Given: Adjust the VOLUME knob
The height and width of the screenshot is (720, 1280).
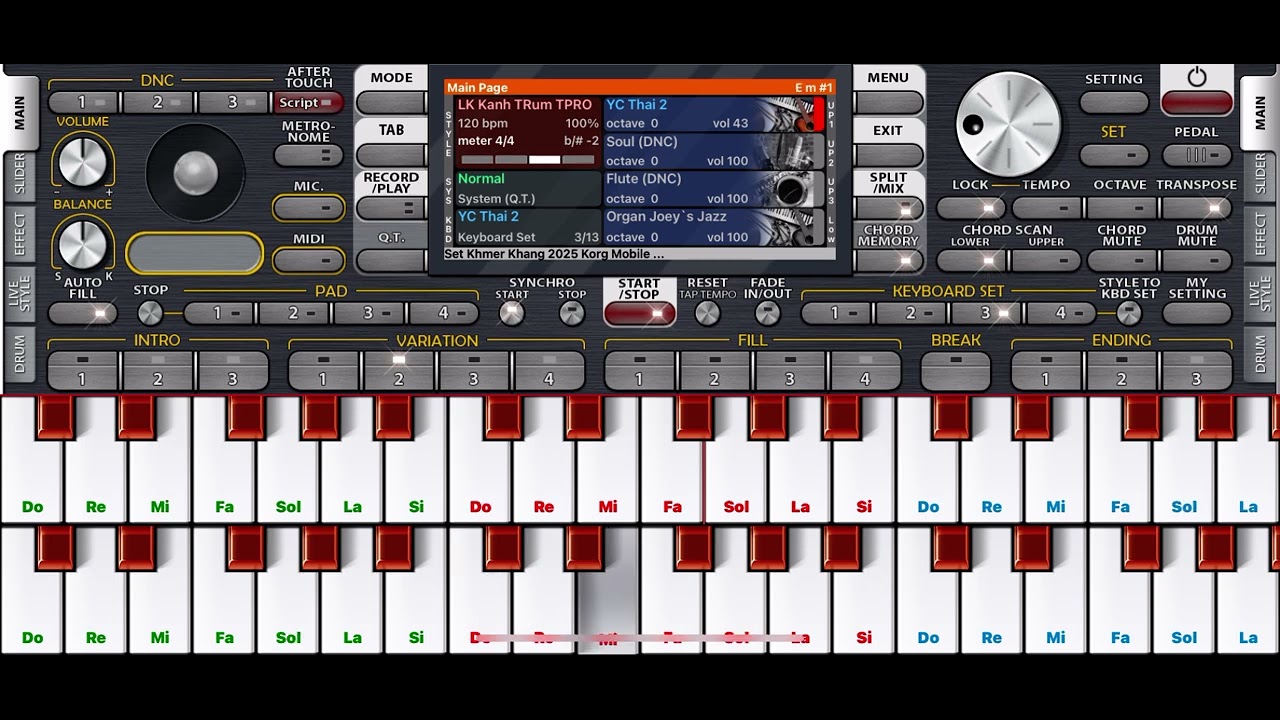Looking at the screenshot, I should pos(83,160).
